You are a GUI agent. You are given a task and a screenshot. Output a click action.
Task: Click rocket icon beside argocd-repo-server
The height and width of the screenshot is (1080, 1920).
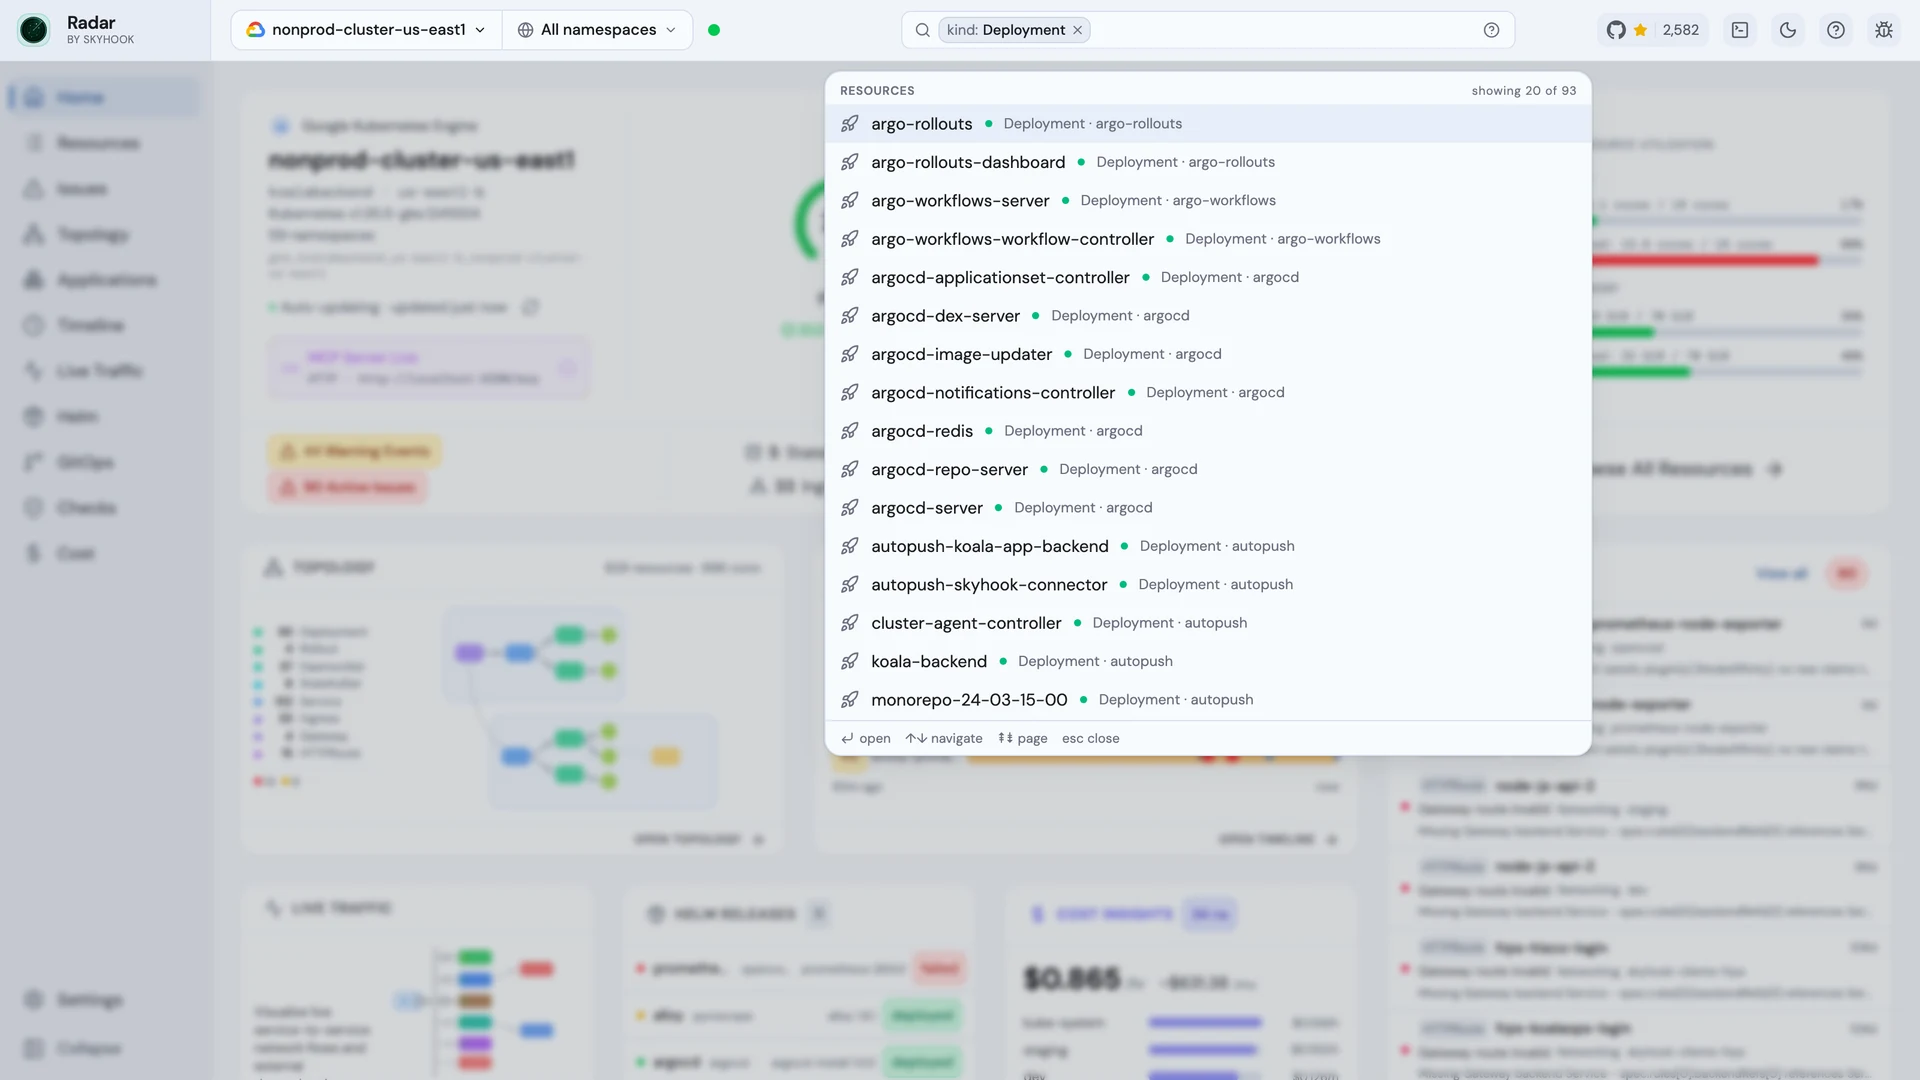coord(849,469)
